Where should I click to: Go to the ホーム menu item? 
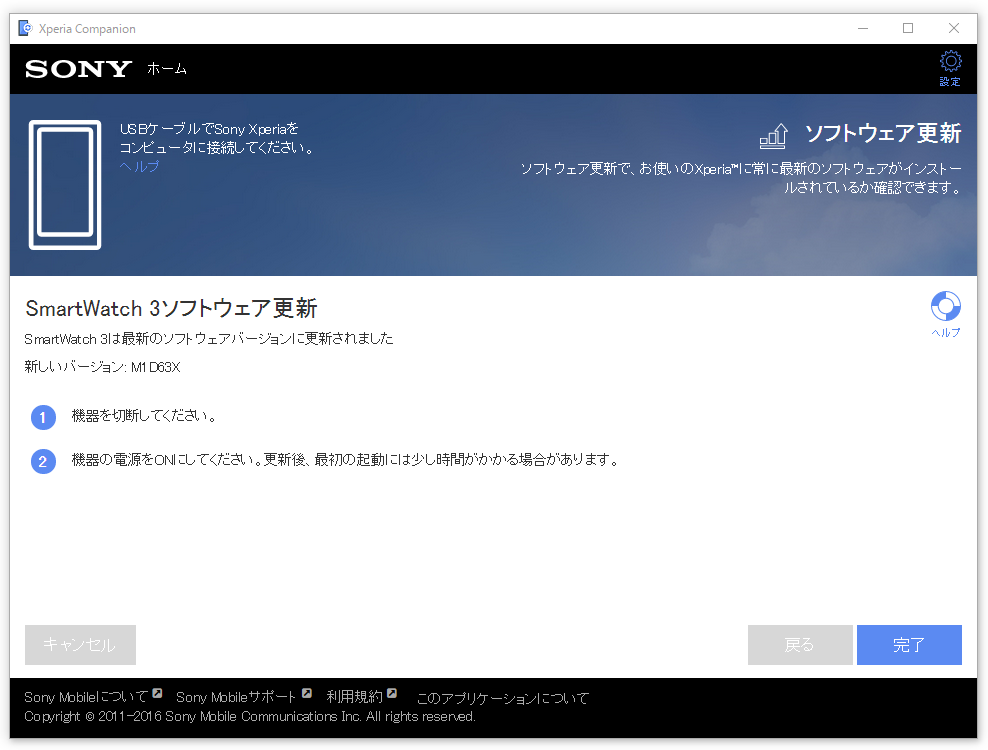click(167, 69)
